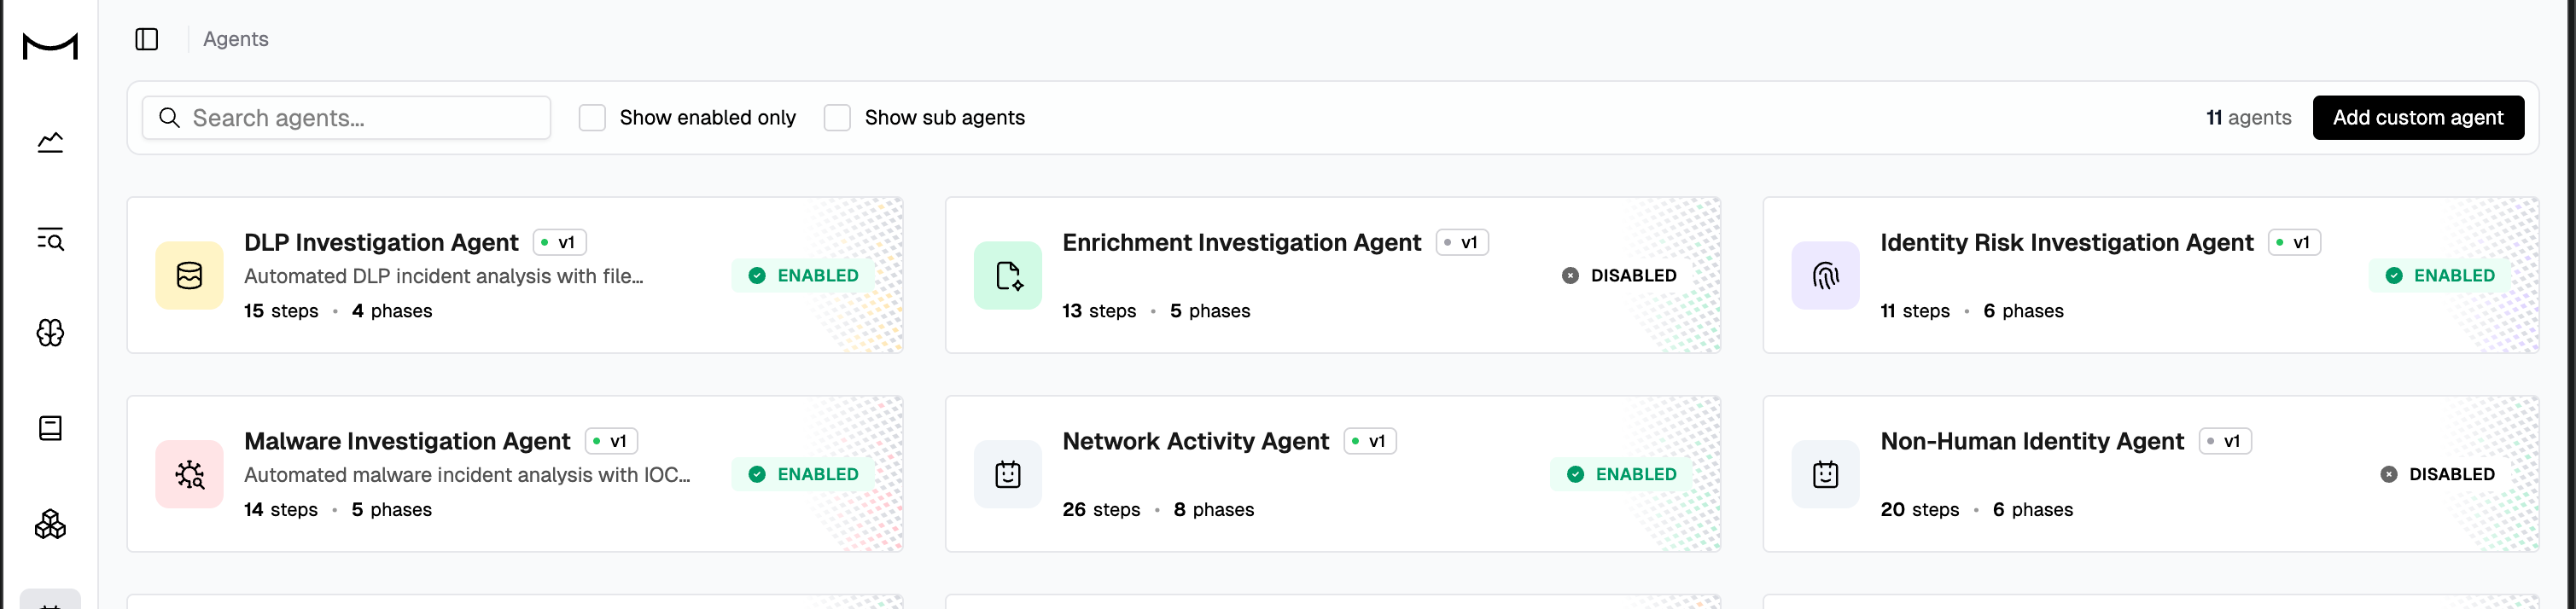2576x609 pixels.
Task: Check the Show sub agents checkbox
Action: click(837, 118)
